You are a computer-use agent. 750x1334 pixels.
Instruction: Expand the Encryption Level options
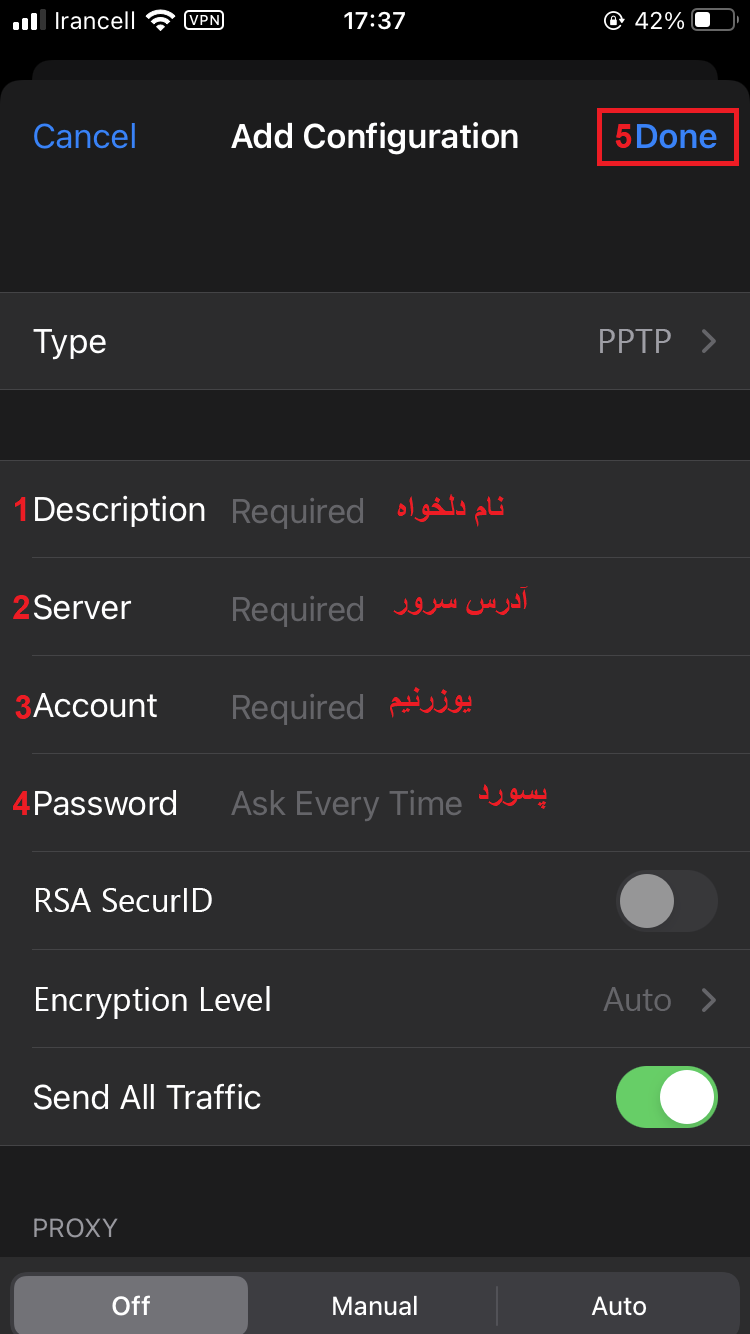coord(660,1000)
